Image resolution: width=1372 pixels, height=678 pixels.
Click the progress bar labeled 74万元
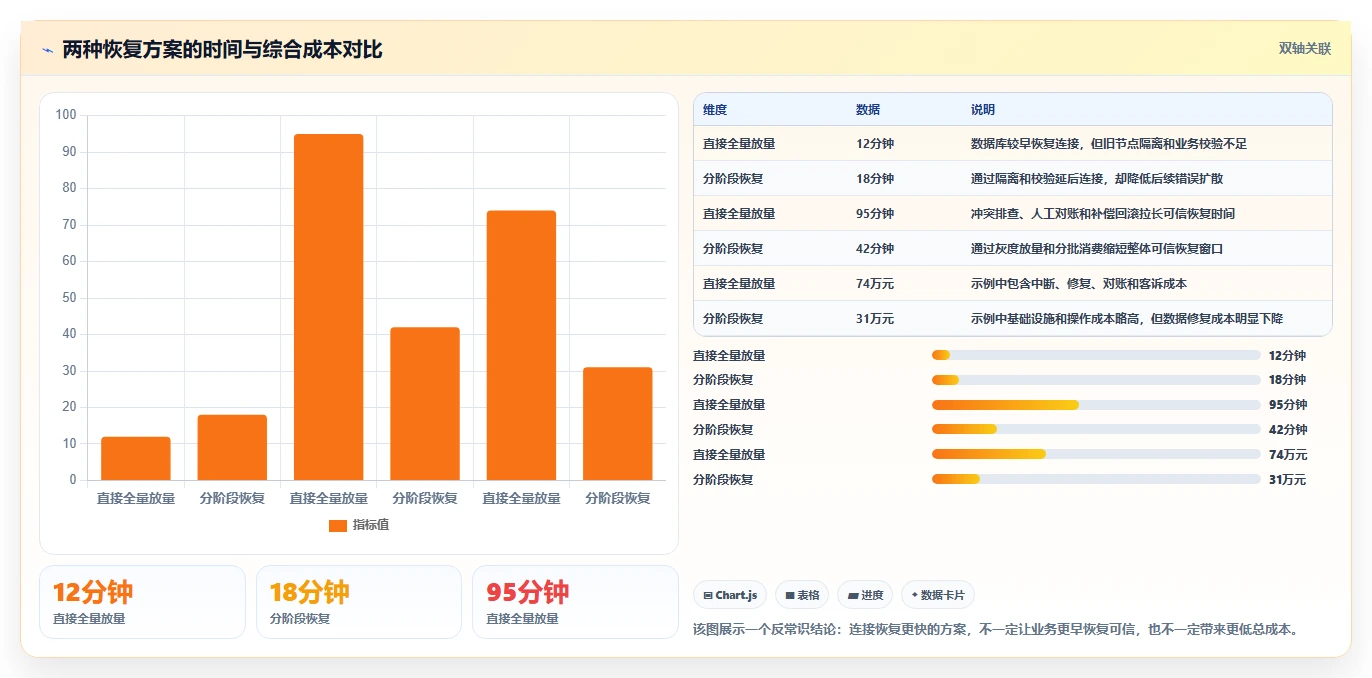click(x=1096, y=454)
